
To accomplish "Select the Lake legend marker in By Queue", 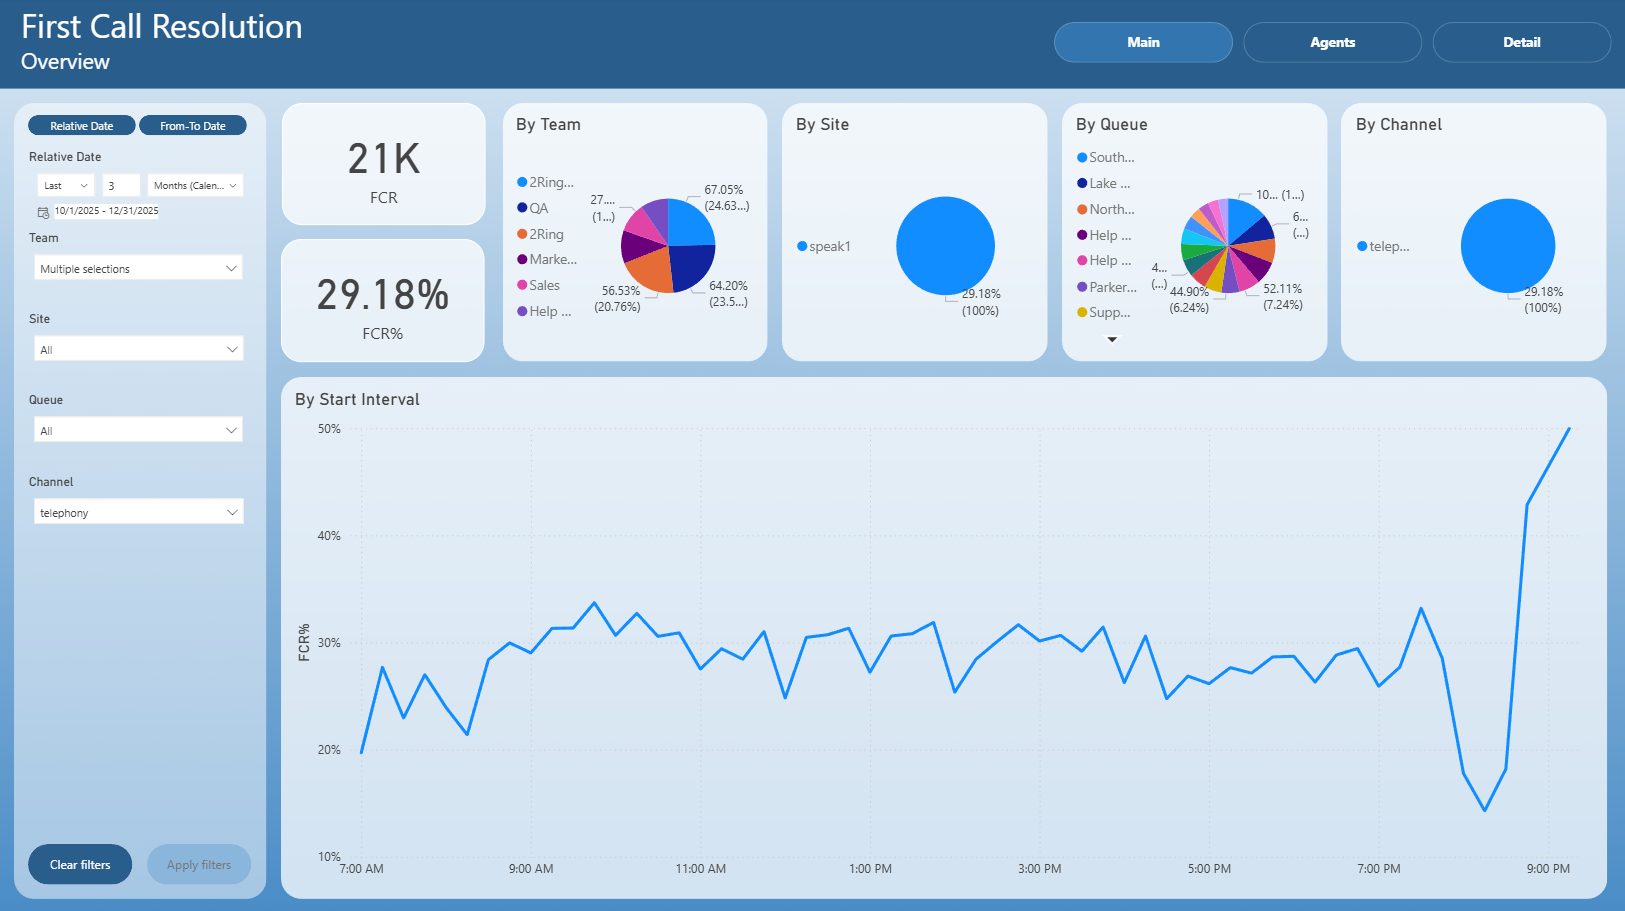I will 1082,183.
